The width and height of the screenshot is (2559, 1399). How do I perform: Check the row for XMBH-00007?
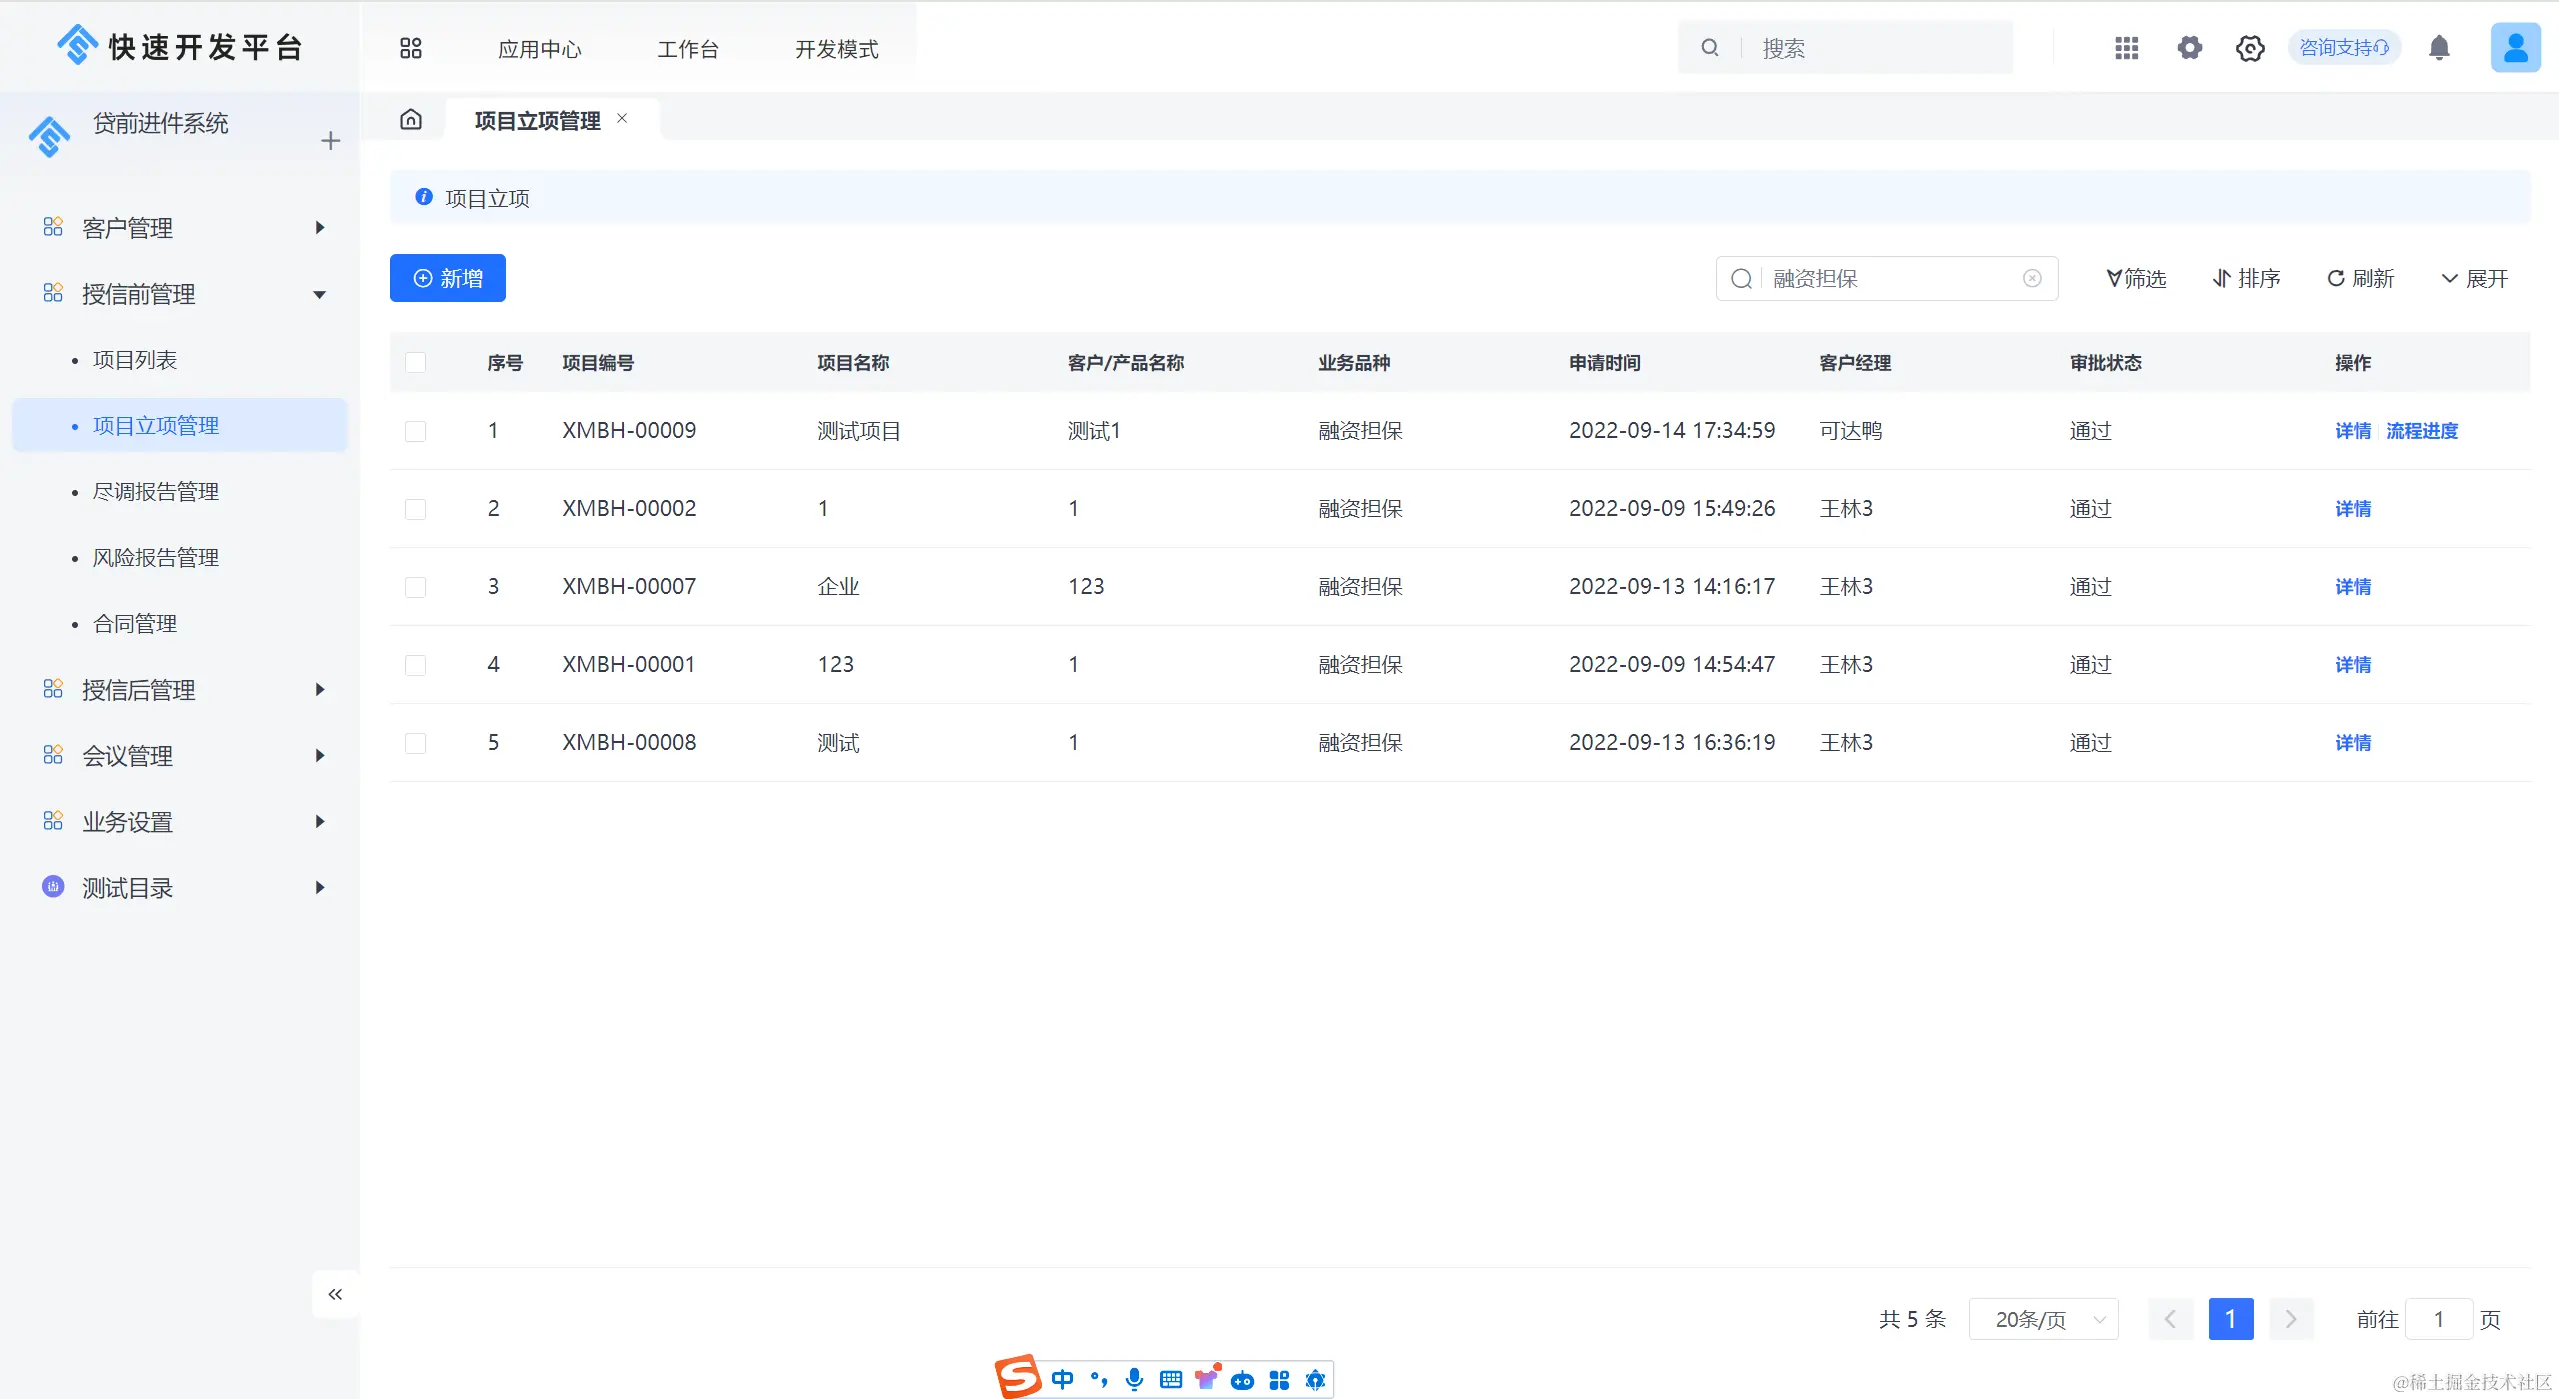416,587
